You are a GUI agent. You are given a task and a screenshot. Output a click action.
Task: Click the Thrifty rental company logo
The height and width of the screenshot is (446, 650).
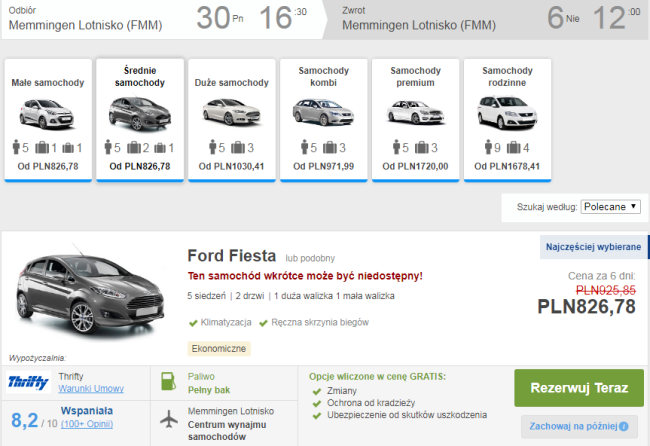29,382
